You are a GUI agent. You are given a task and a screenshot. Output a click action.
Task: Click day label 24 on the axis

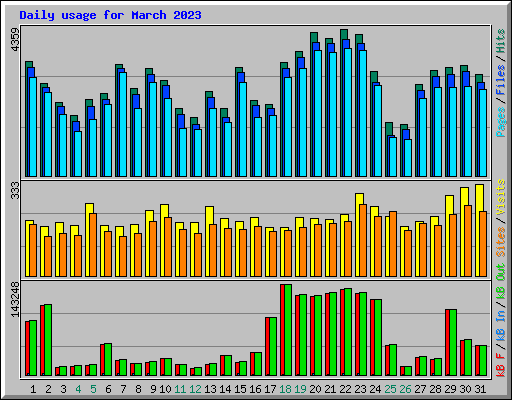pyautogui.click(x=375, y=389)
